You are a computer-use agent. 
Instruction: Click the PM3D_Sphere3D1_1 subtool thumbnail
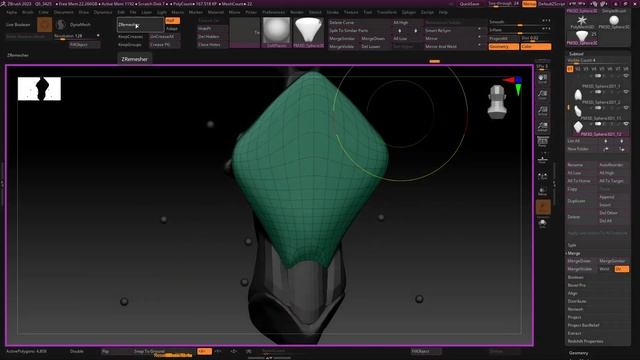[578, 95]
